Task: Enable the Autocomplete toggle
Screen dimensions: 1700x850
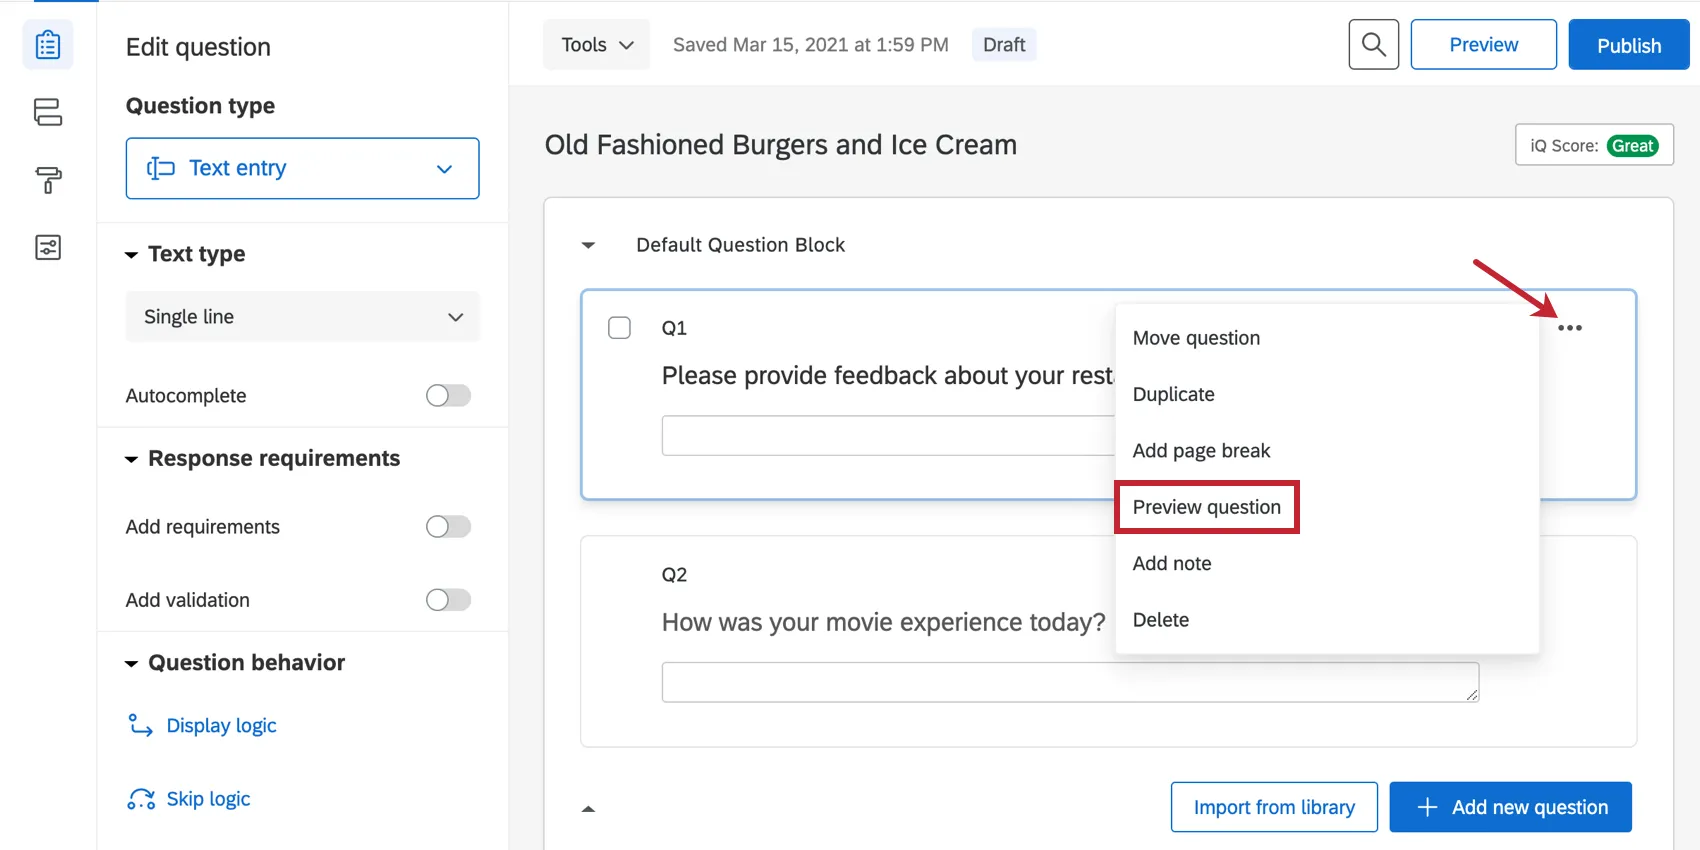Action: coord(448,396)
